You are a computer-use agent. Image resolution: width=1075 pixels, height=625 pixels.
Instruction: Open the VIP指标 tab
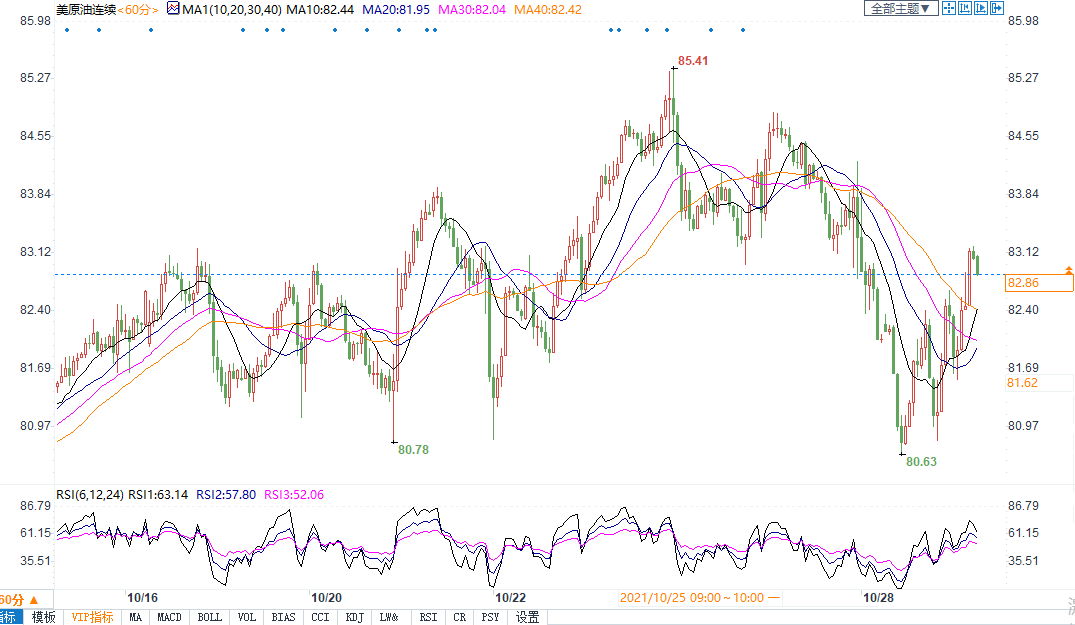coord(92,617)
